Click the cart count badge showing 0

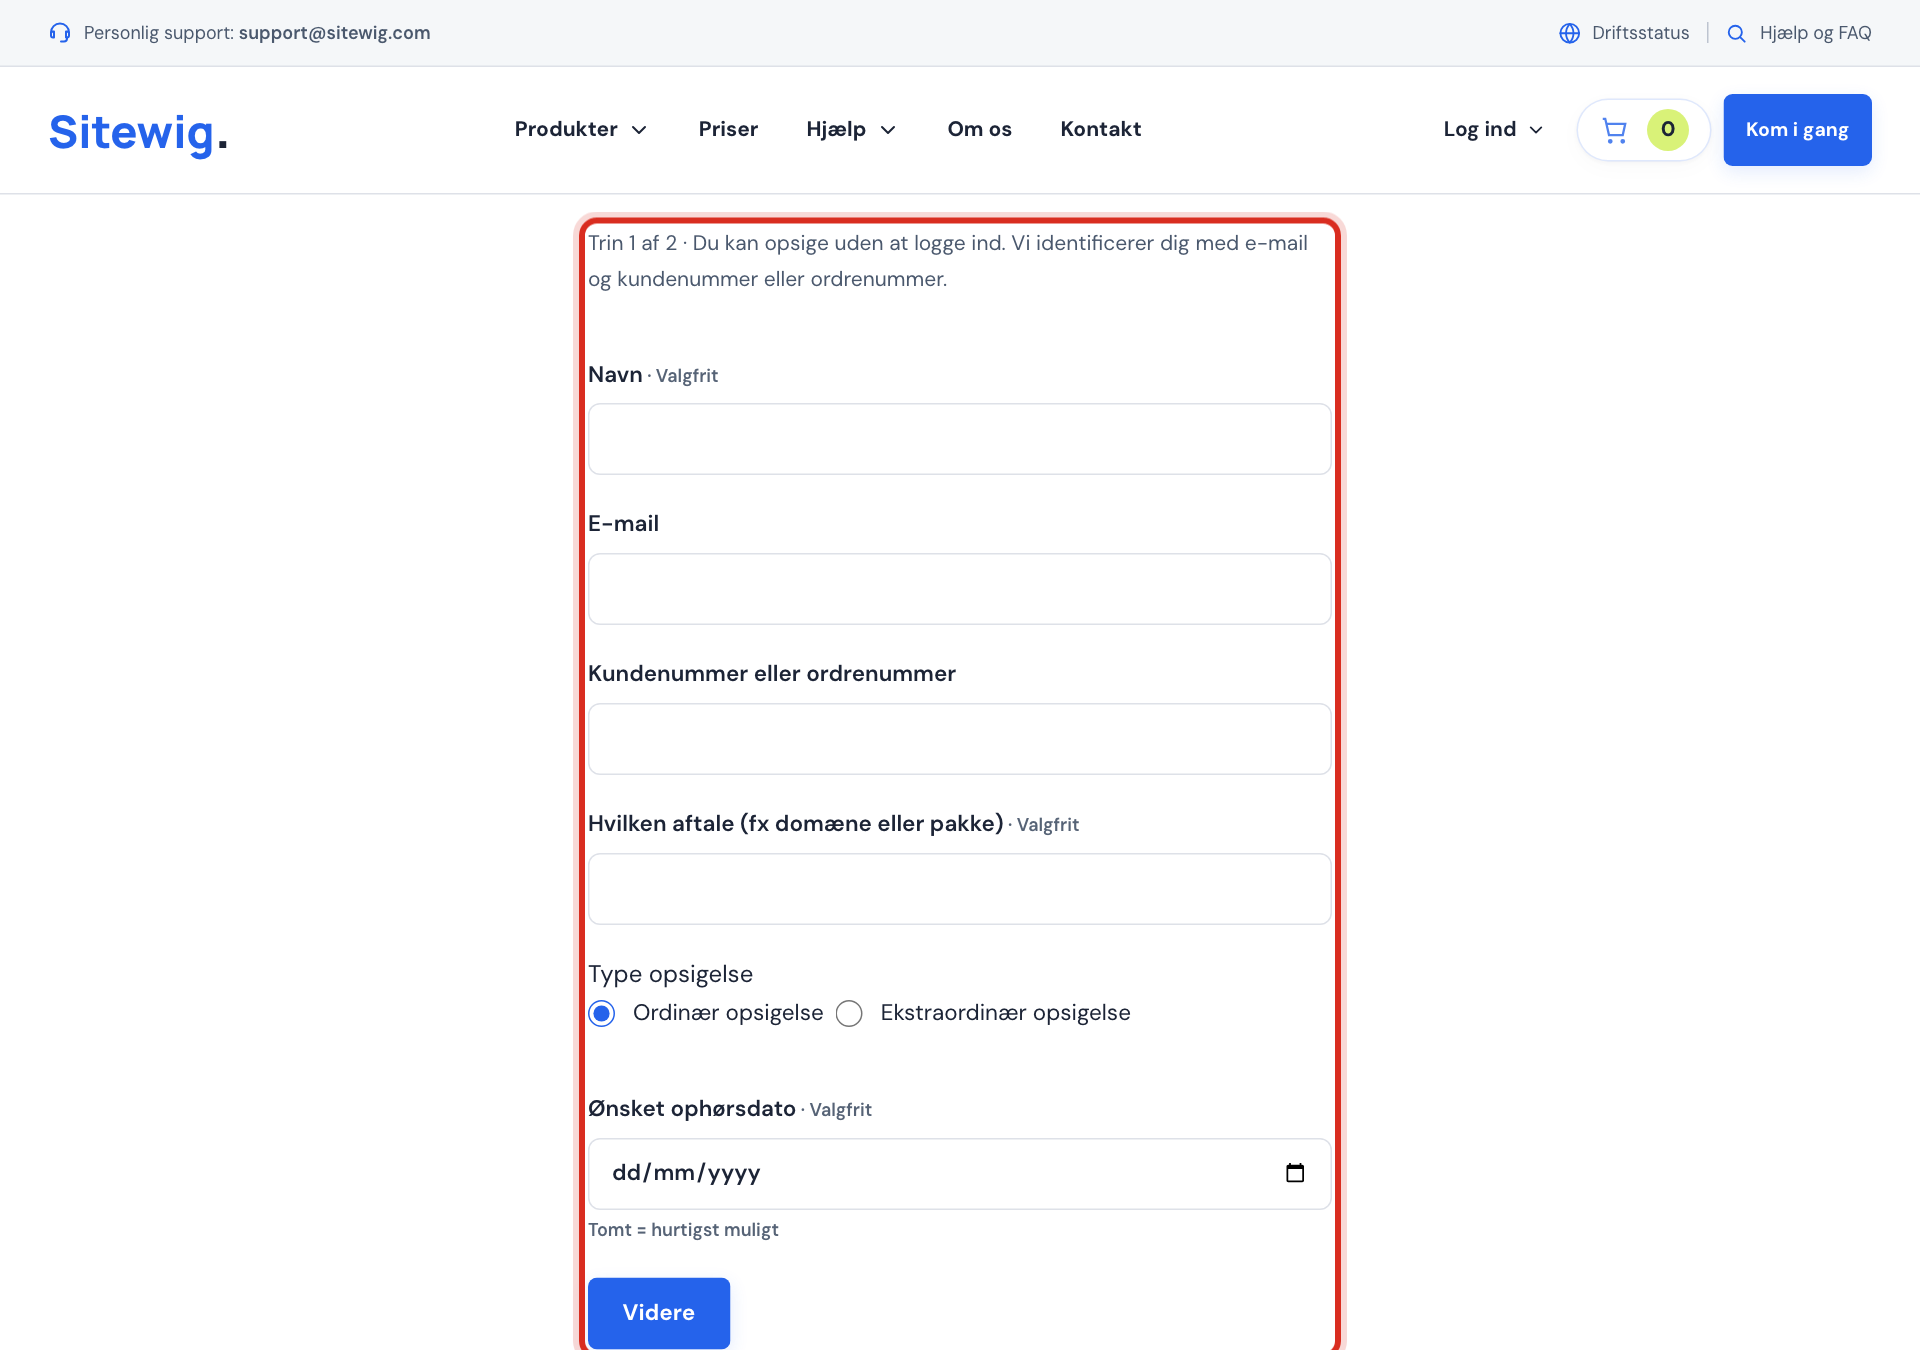tap(1668, 130)
